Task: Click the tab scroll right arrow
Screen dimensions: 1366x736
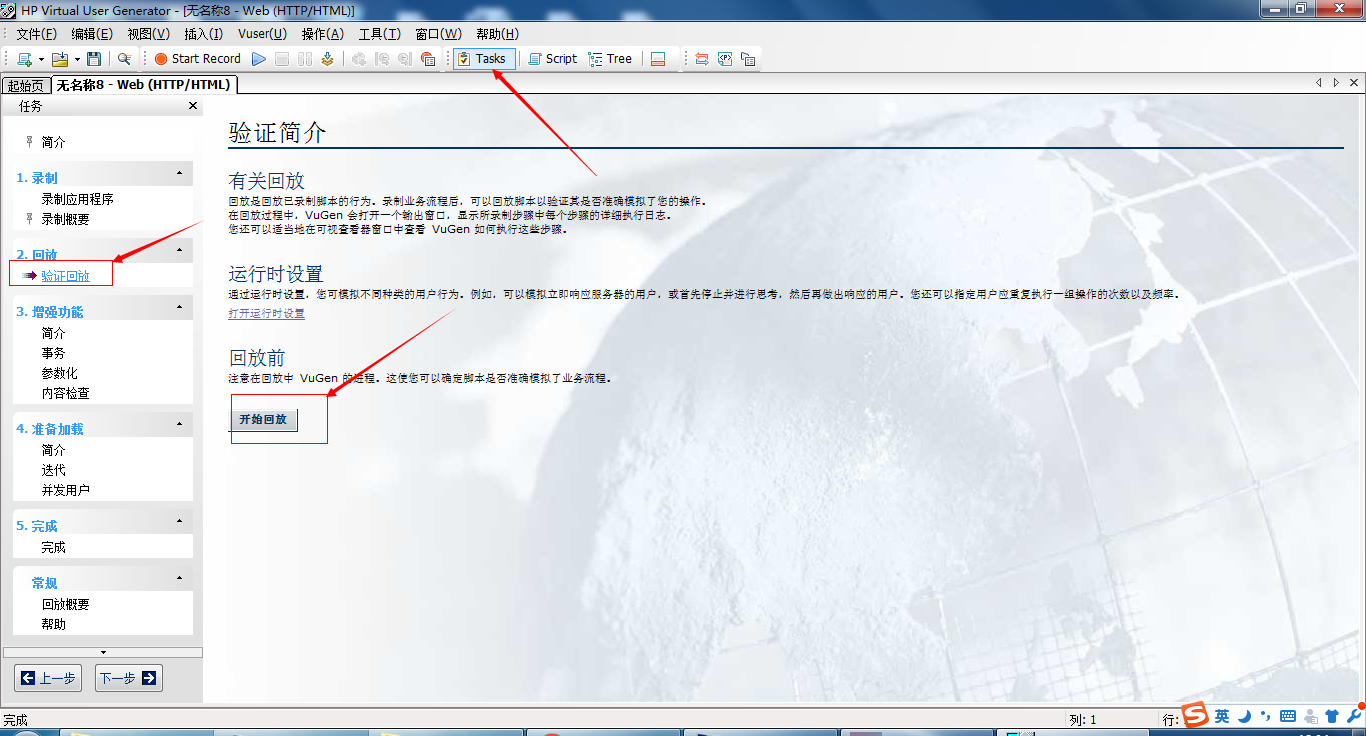Action: click(x=1337, y=83)
